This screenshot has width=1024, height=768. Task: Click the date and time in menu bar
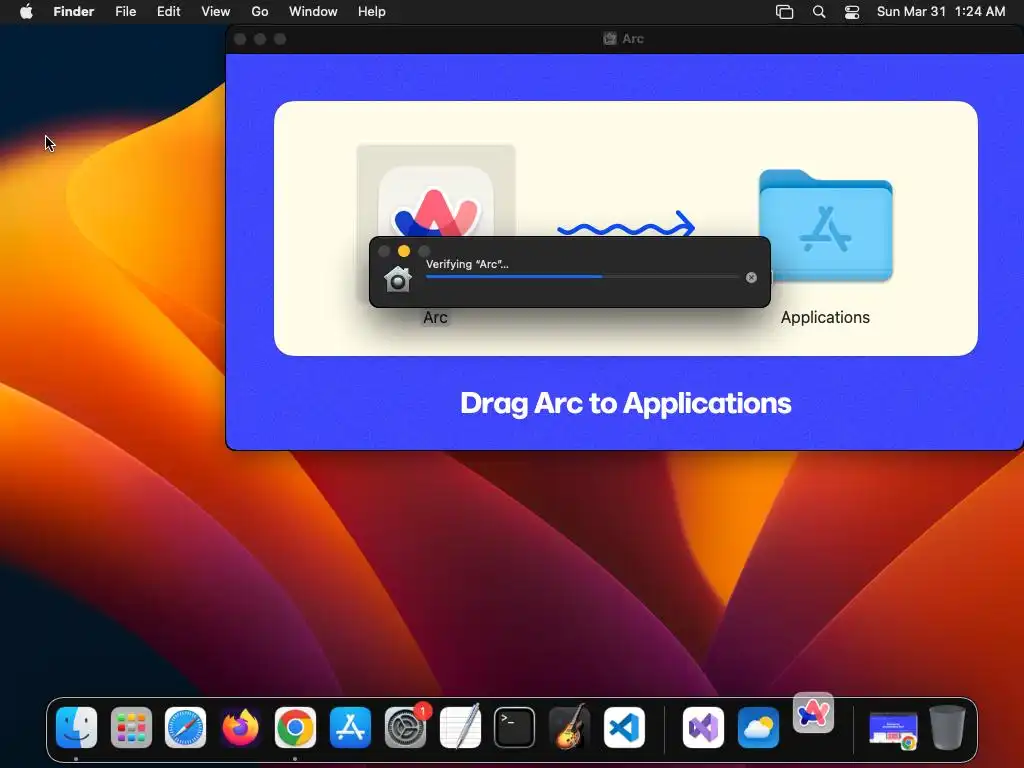(x=941, y=12)
